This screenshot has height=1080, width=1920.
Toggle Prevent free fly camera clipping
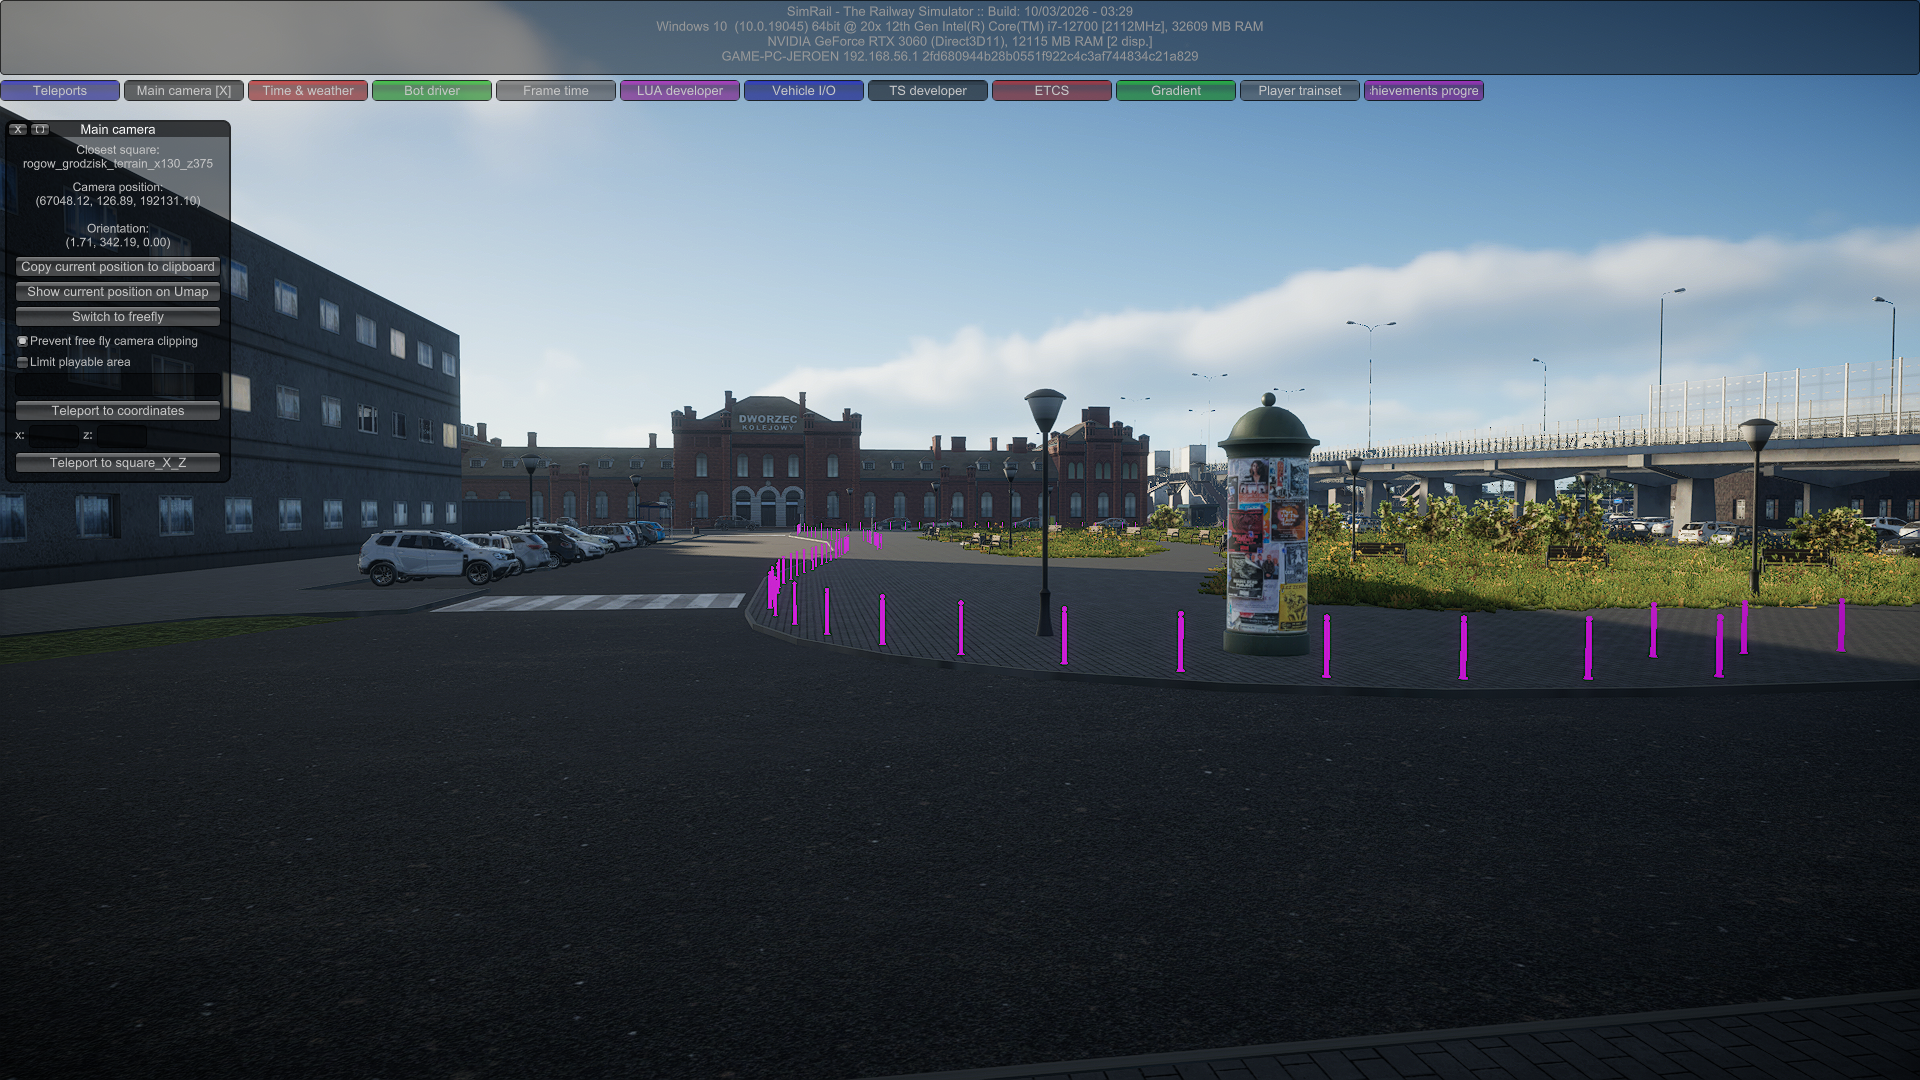pyautogui.click(x=22, y=341)
